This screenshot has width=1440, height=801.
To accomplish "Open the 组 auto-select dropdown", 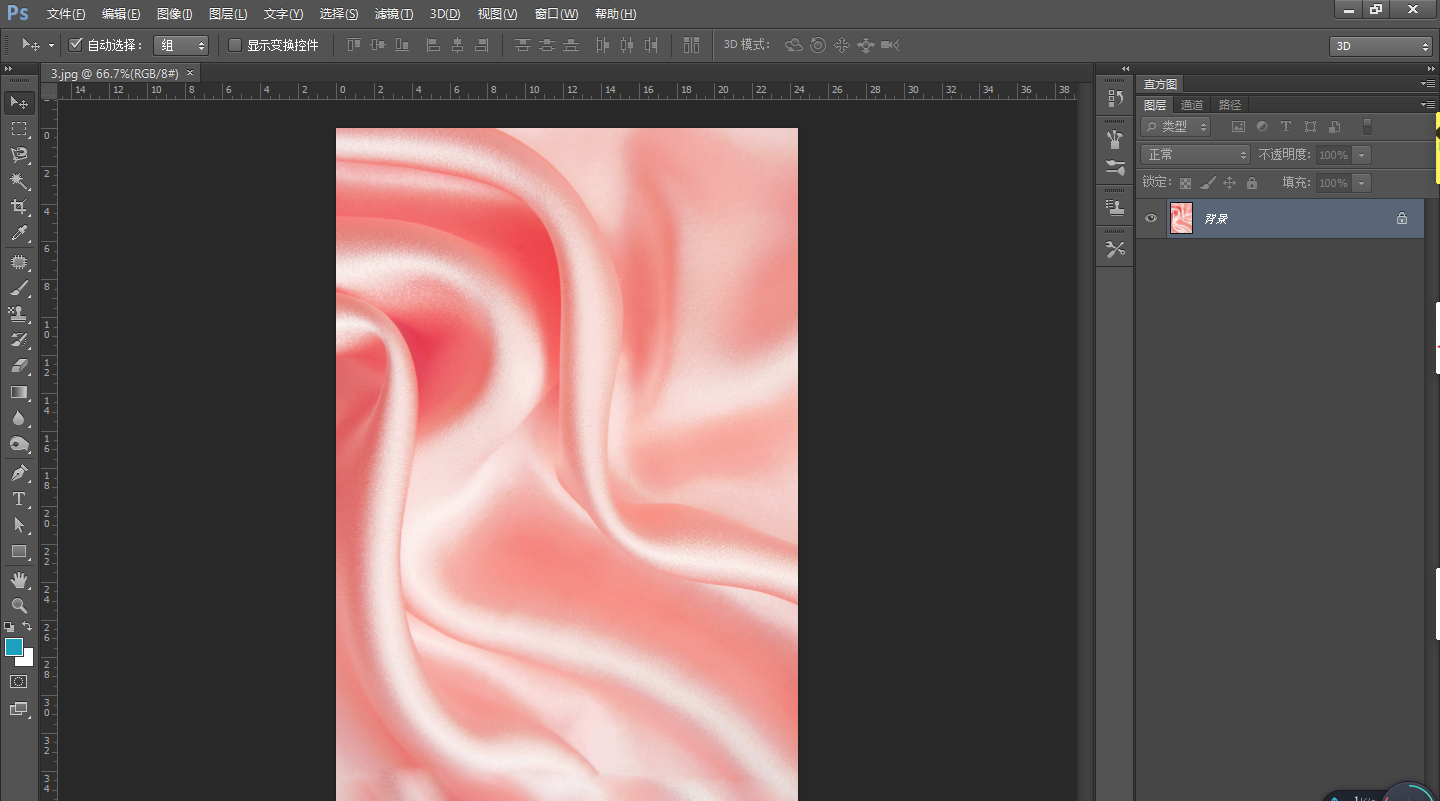I will pos(181,45).
